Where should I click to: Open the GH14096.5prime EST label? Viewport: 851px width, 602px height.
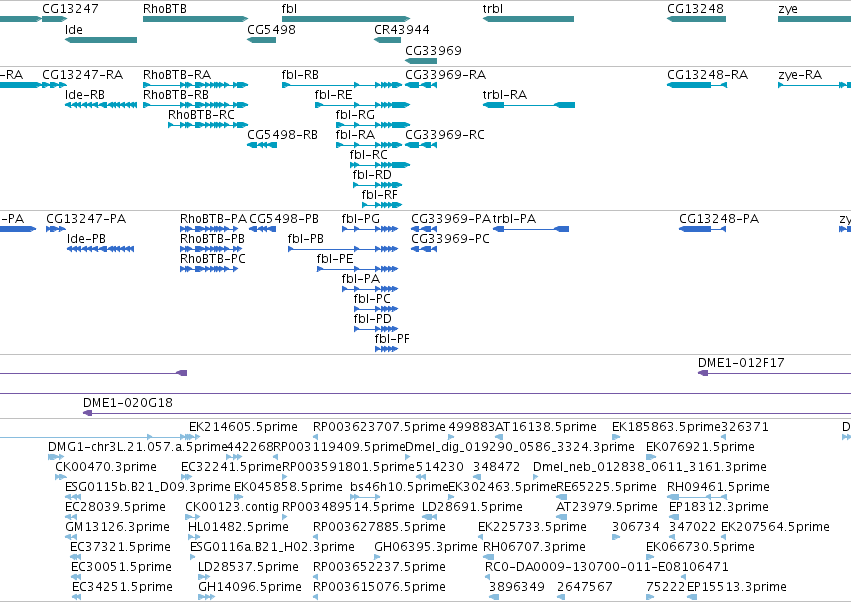[249, 587]
